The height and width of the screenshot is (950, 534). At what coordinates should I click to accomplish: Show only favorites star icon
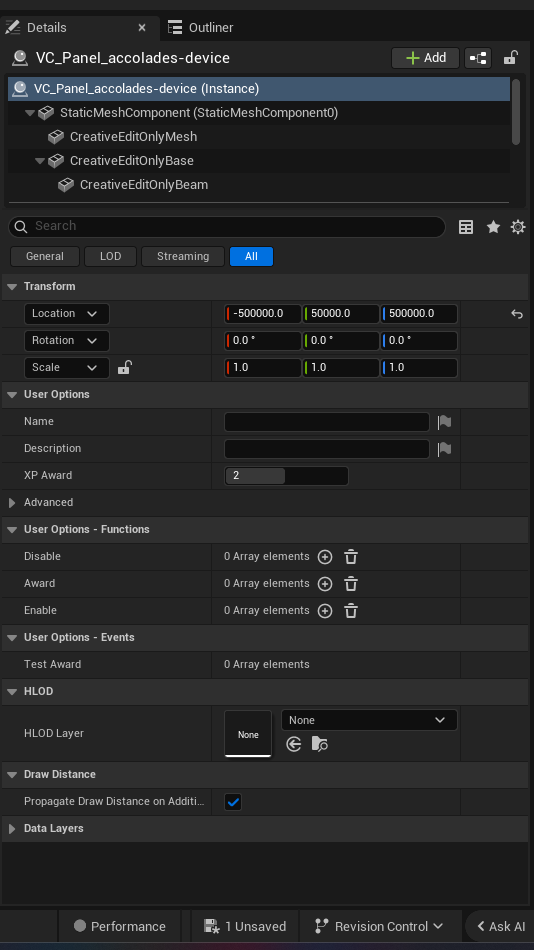click(493, 227)
